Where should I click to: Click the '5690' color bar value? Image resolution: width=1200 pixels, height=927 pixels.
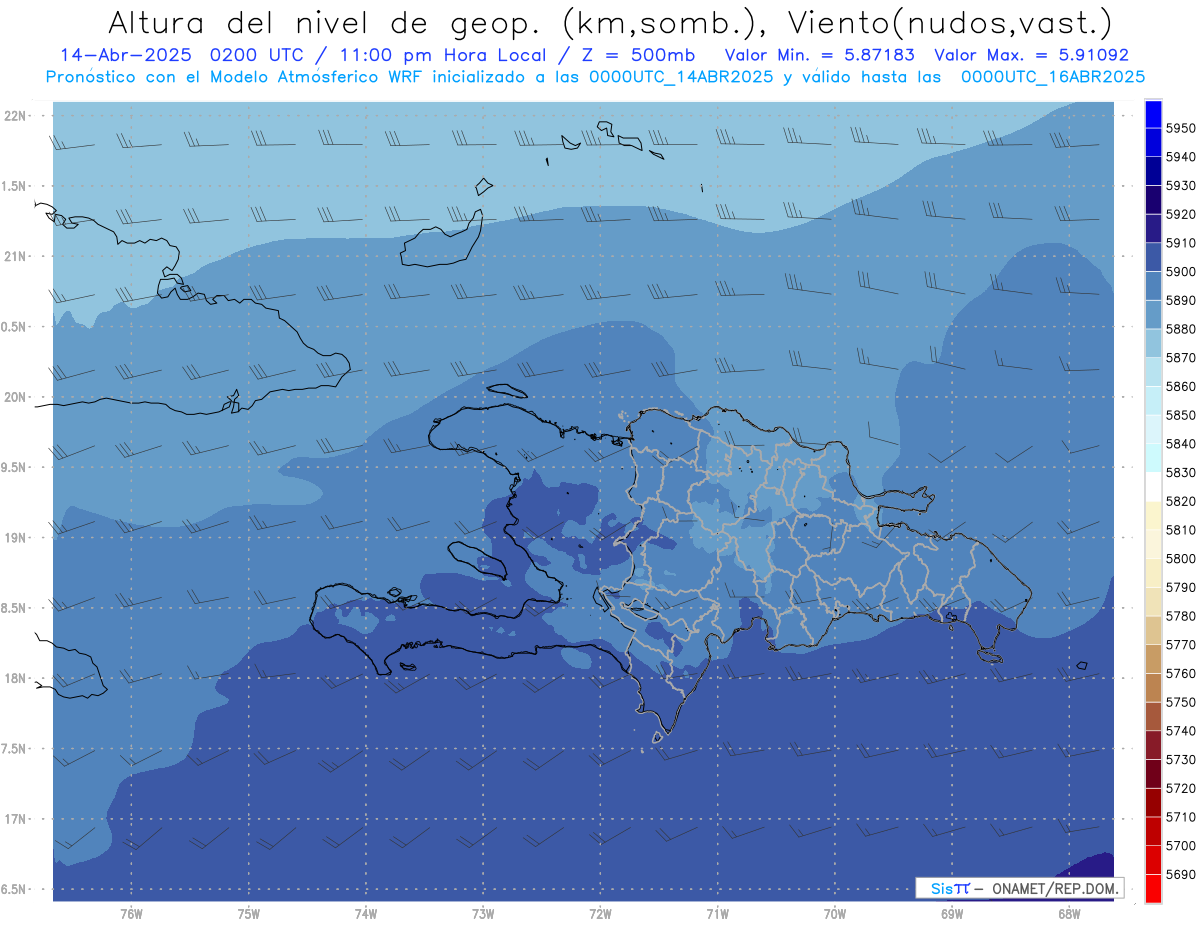[x=1181, y=875]
